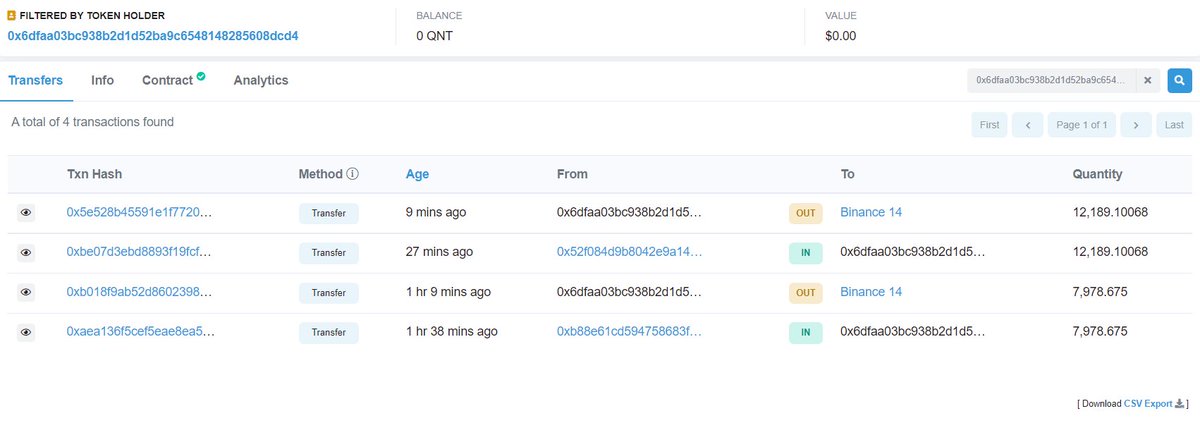Click the Transfer method badge in 9 mins ago row

329,213
